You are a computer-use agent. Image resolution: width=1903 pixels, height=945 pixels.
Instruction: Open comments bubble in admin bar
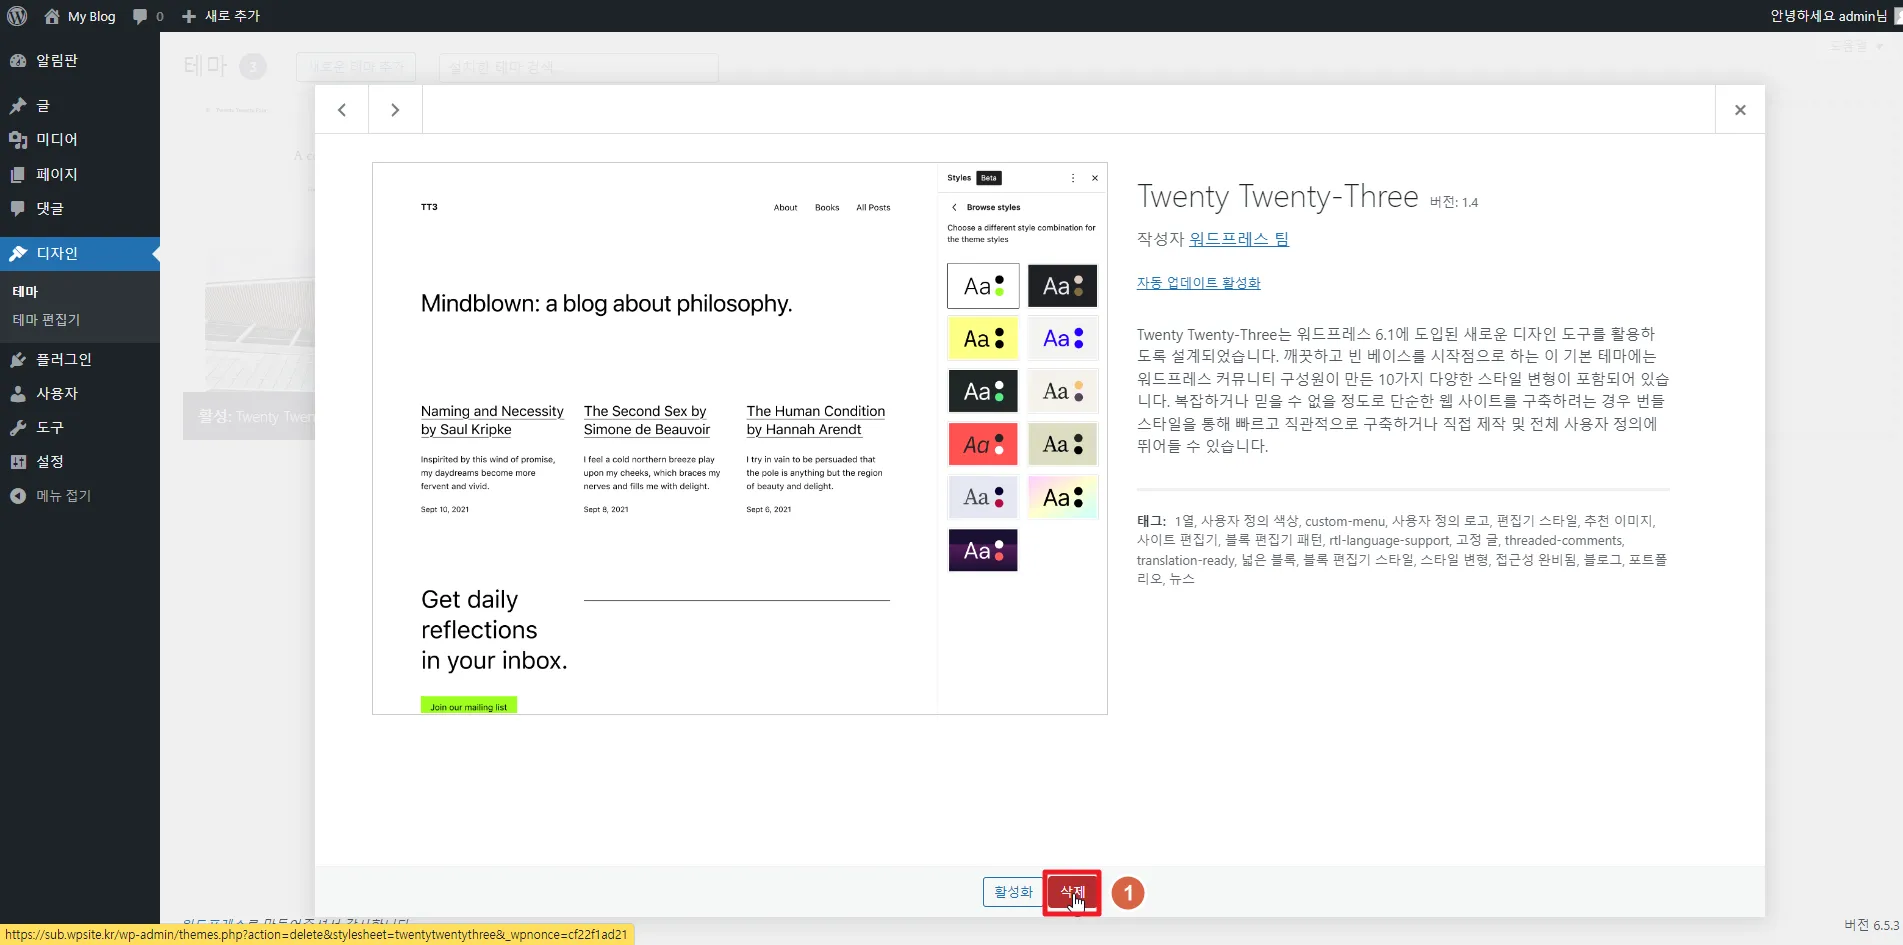coord(148,16)
